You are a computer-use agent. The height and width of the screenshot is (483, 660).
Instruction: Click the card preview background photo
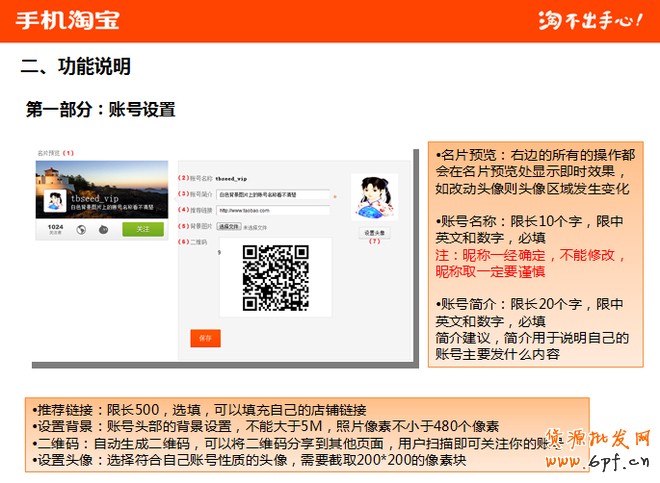100,175
